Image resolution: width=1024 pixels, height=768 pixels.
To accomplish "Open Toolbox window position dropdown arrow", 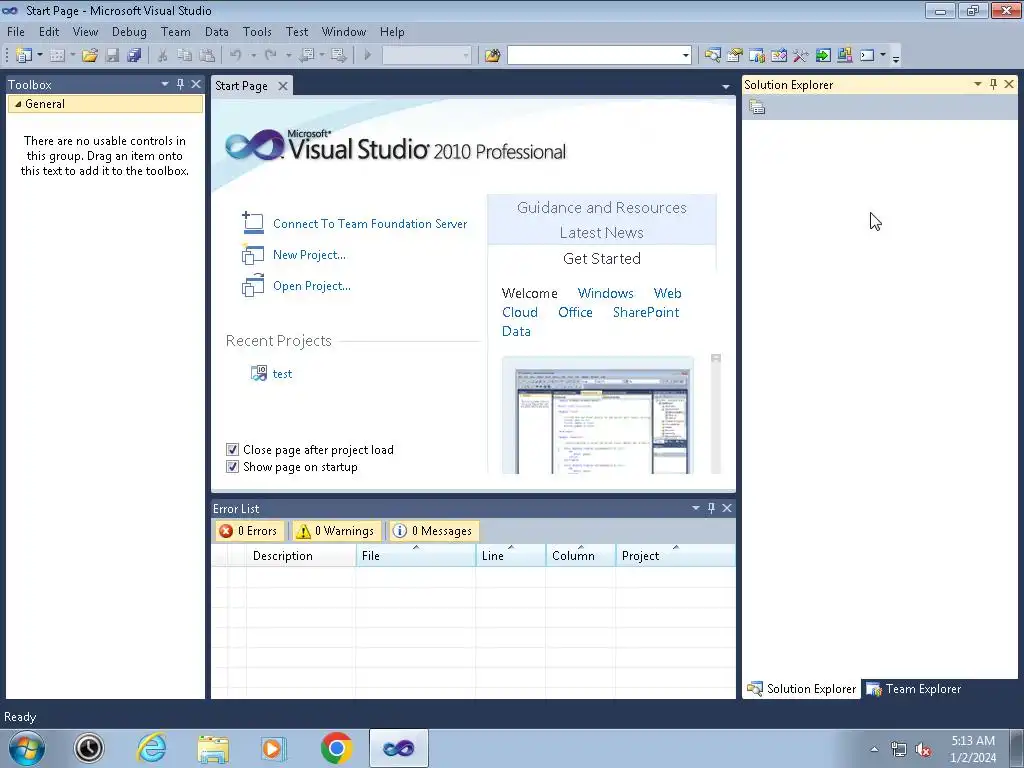I will pyautogui.click(x=165, y=84).
